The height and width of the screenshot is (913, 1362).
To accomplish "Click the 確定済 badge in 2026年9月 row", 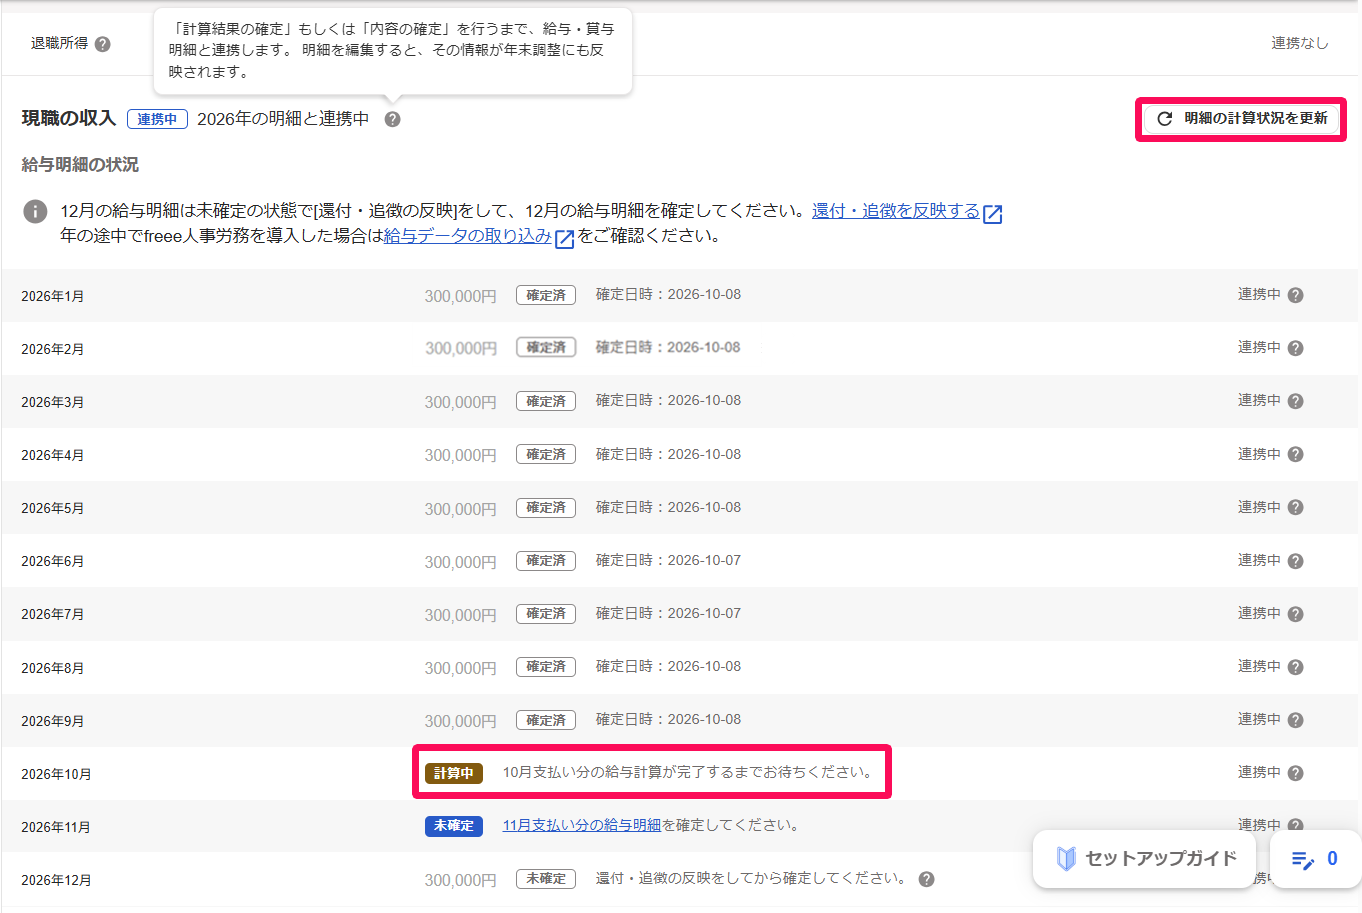I will point(546,720).
